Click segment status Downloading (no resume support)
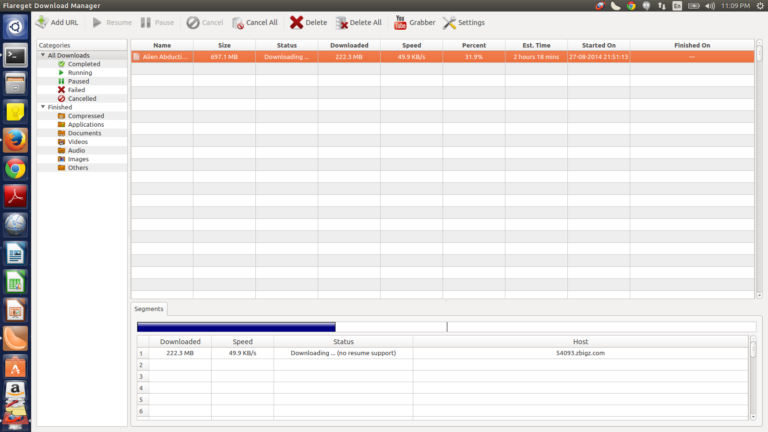The image size is (768, 432). coord(343,353)
